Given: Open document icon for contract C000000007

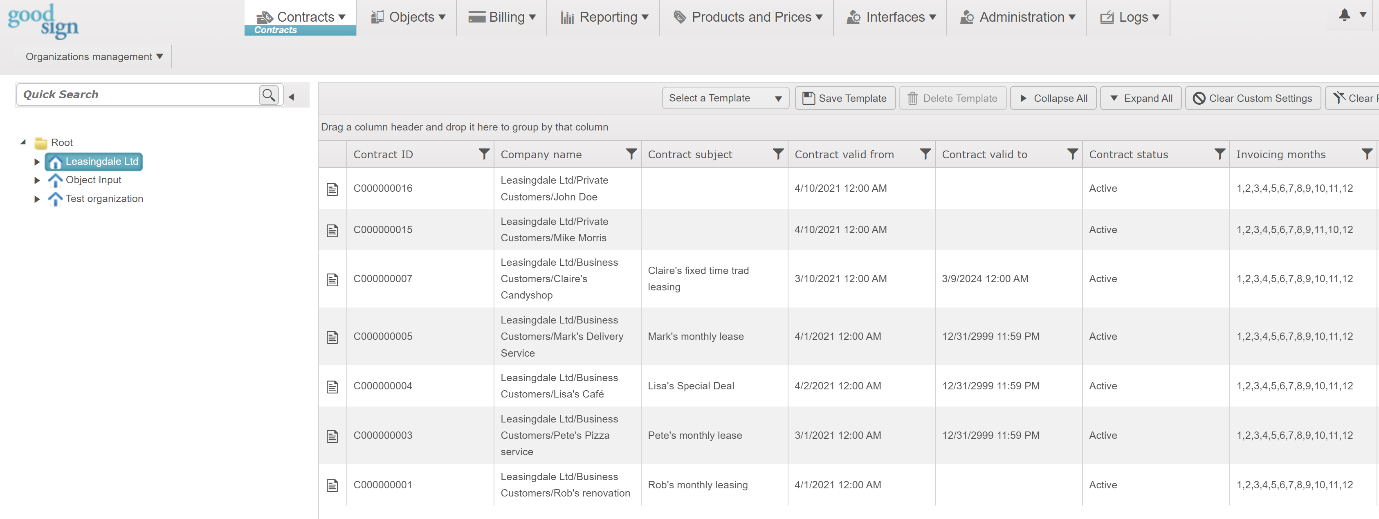Looking at the screenshot, I should click(x=333, y=279).
